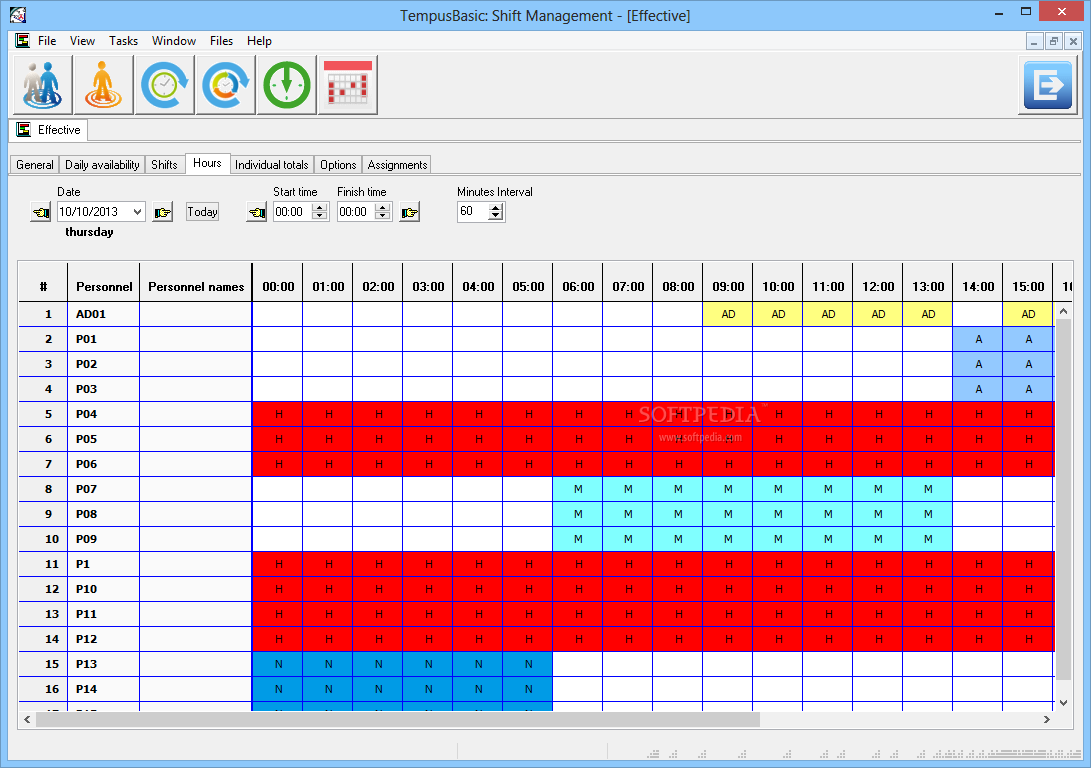Viewport: 1091px width, 768px height.
Task: Switch to the Daily availability tab
Action: point(102,165)
